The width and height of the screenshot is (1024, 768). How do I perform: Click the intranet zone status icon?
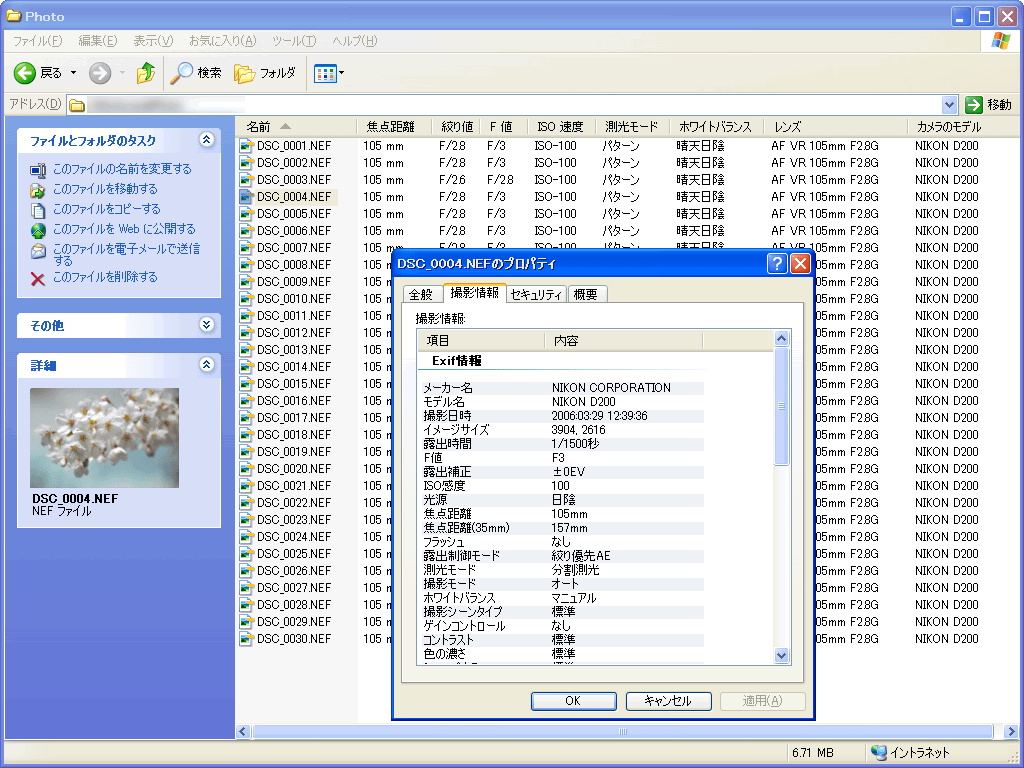pyautogui.click(x=879, y=752)
